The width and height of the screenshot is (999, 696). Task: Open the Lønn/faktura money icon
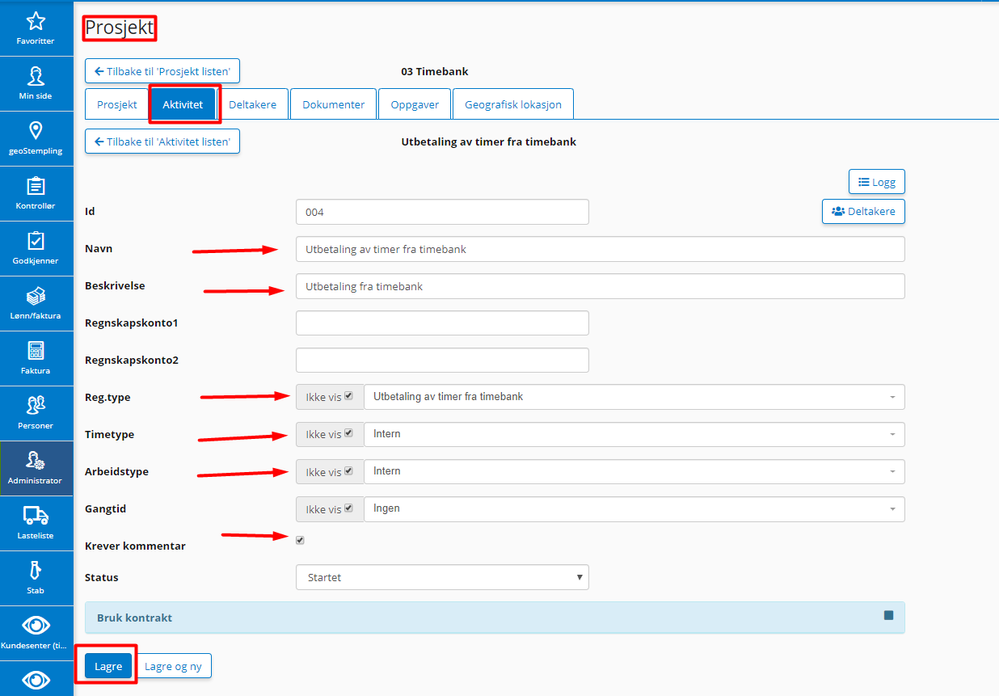click(x=36, y=296)
